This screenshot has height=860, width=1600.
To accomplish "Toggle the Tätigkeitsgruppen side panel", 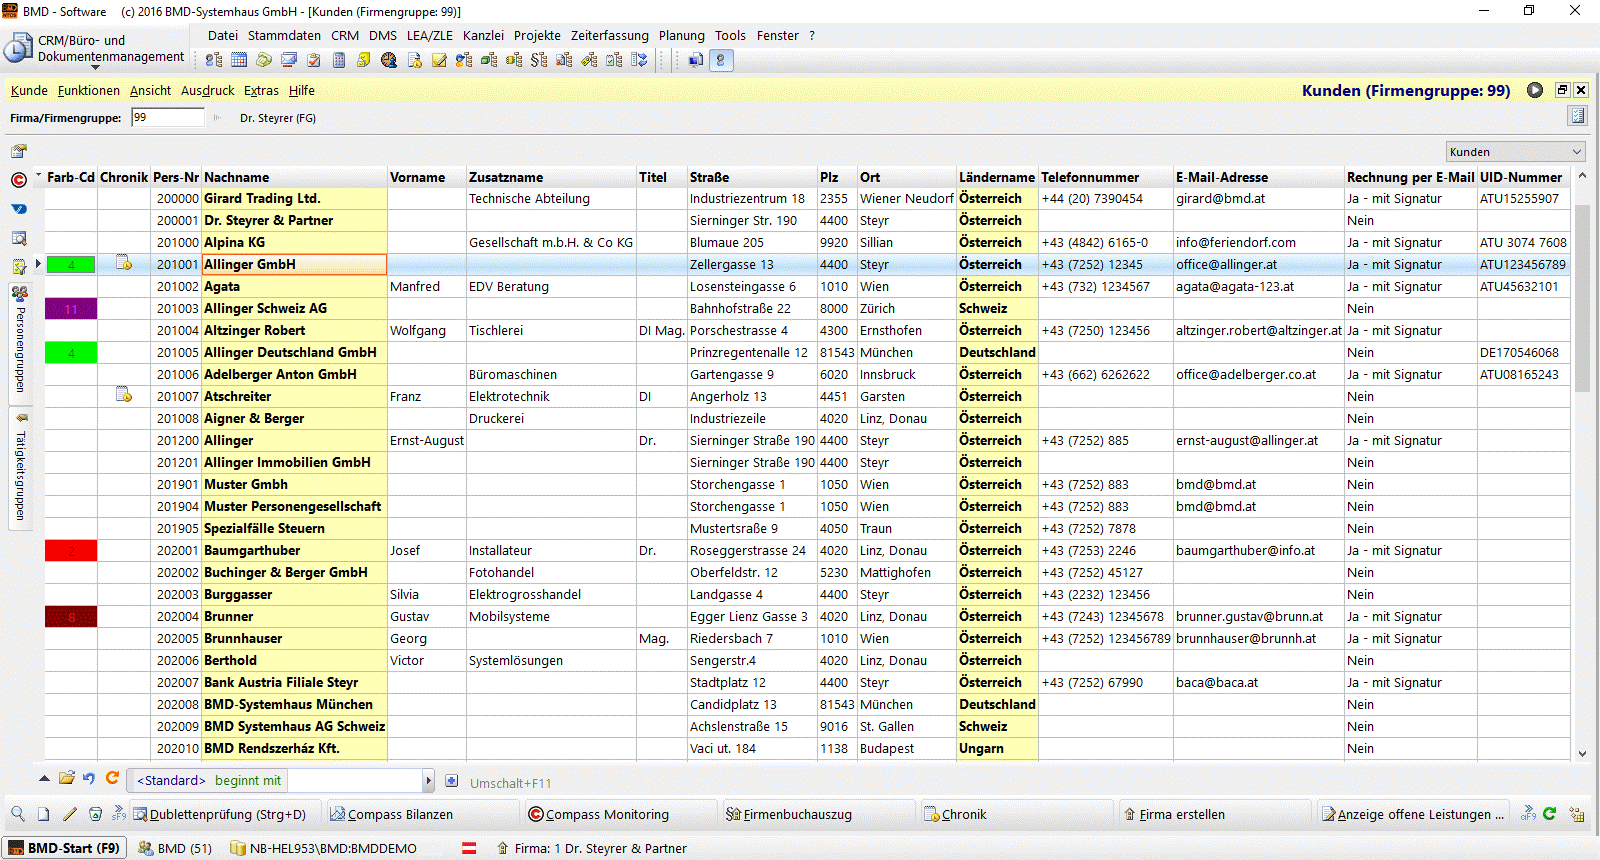I will point(19,465).
